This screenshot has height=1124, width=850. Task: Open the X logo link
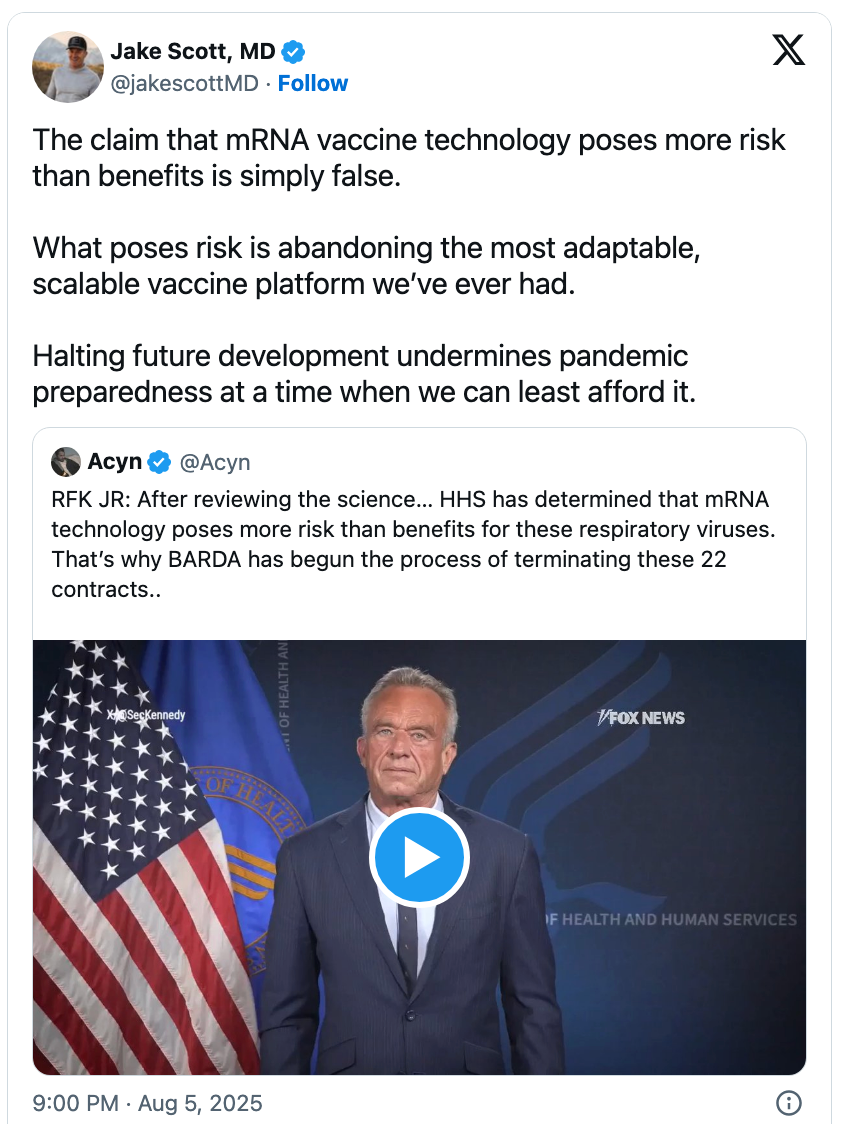[x=789, y=50]
